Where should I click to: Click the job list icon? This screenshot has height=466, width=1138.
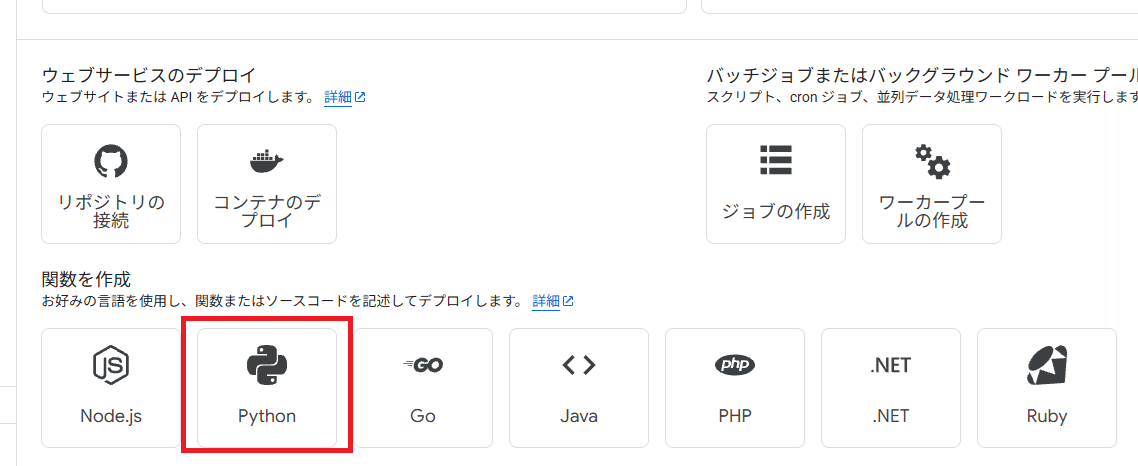pos(776,160)
